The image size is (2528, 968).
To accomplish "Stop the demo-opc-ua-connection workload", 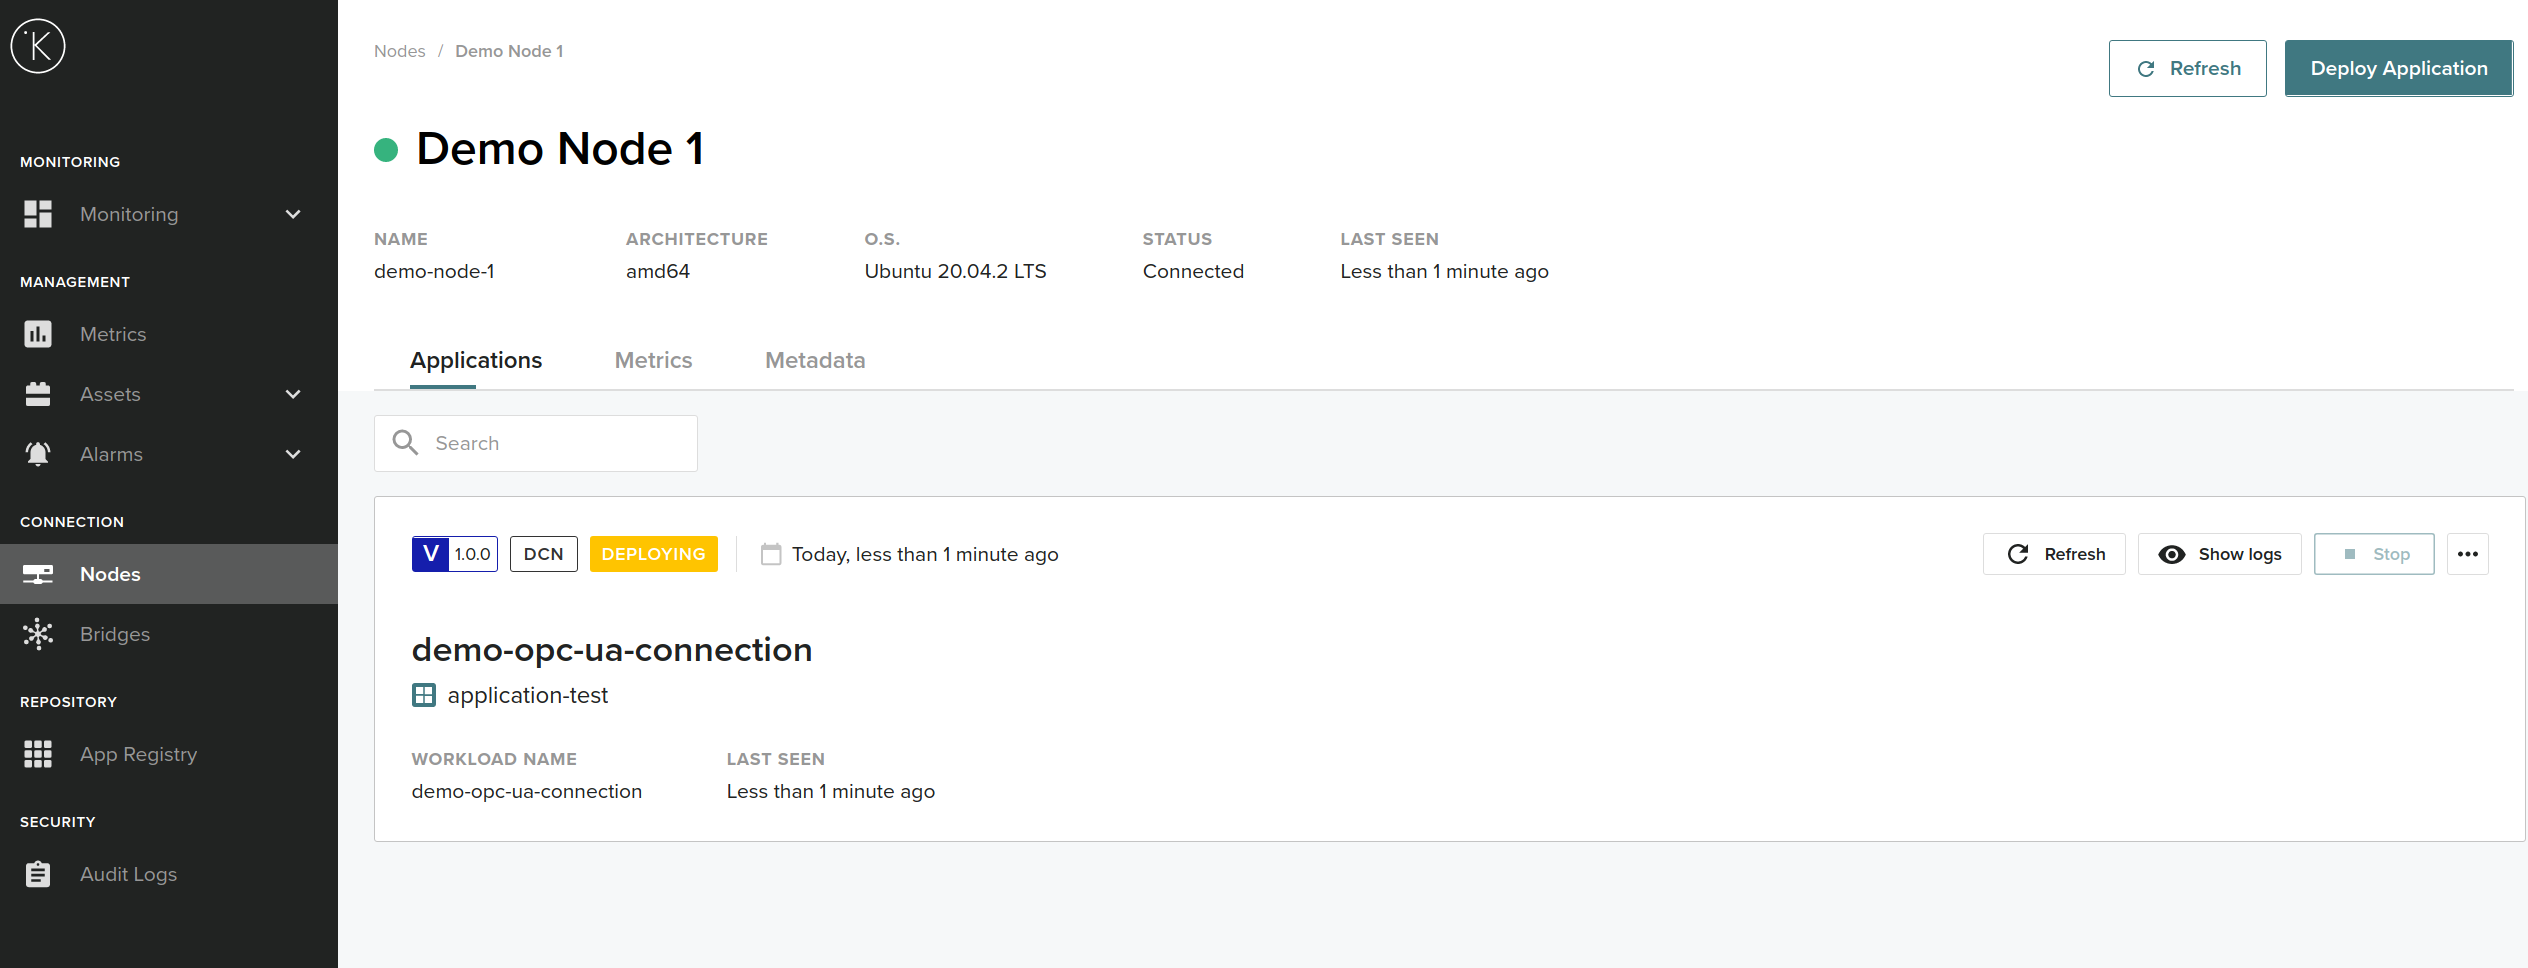I will tap(2373, 554).
